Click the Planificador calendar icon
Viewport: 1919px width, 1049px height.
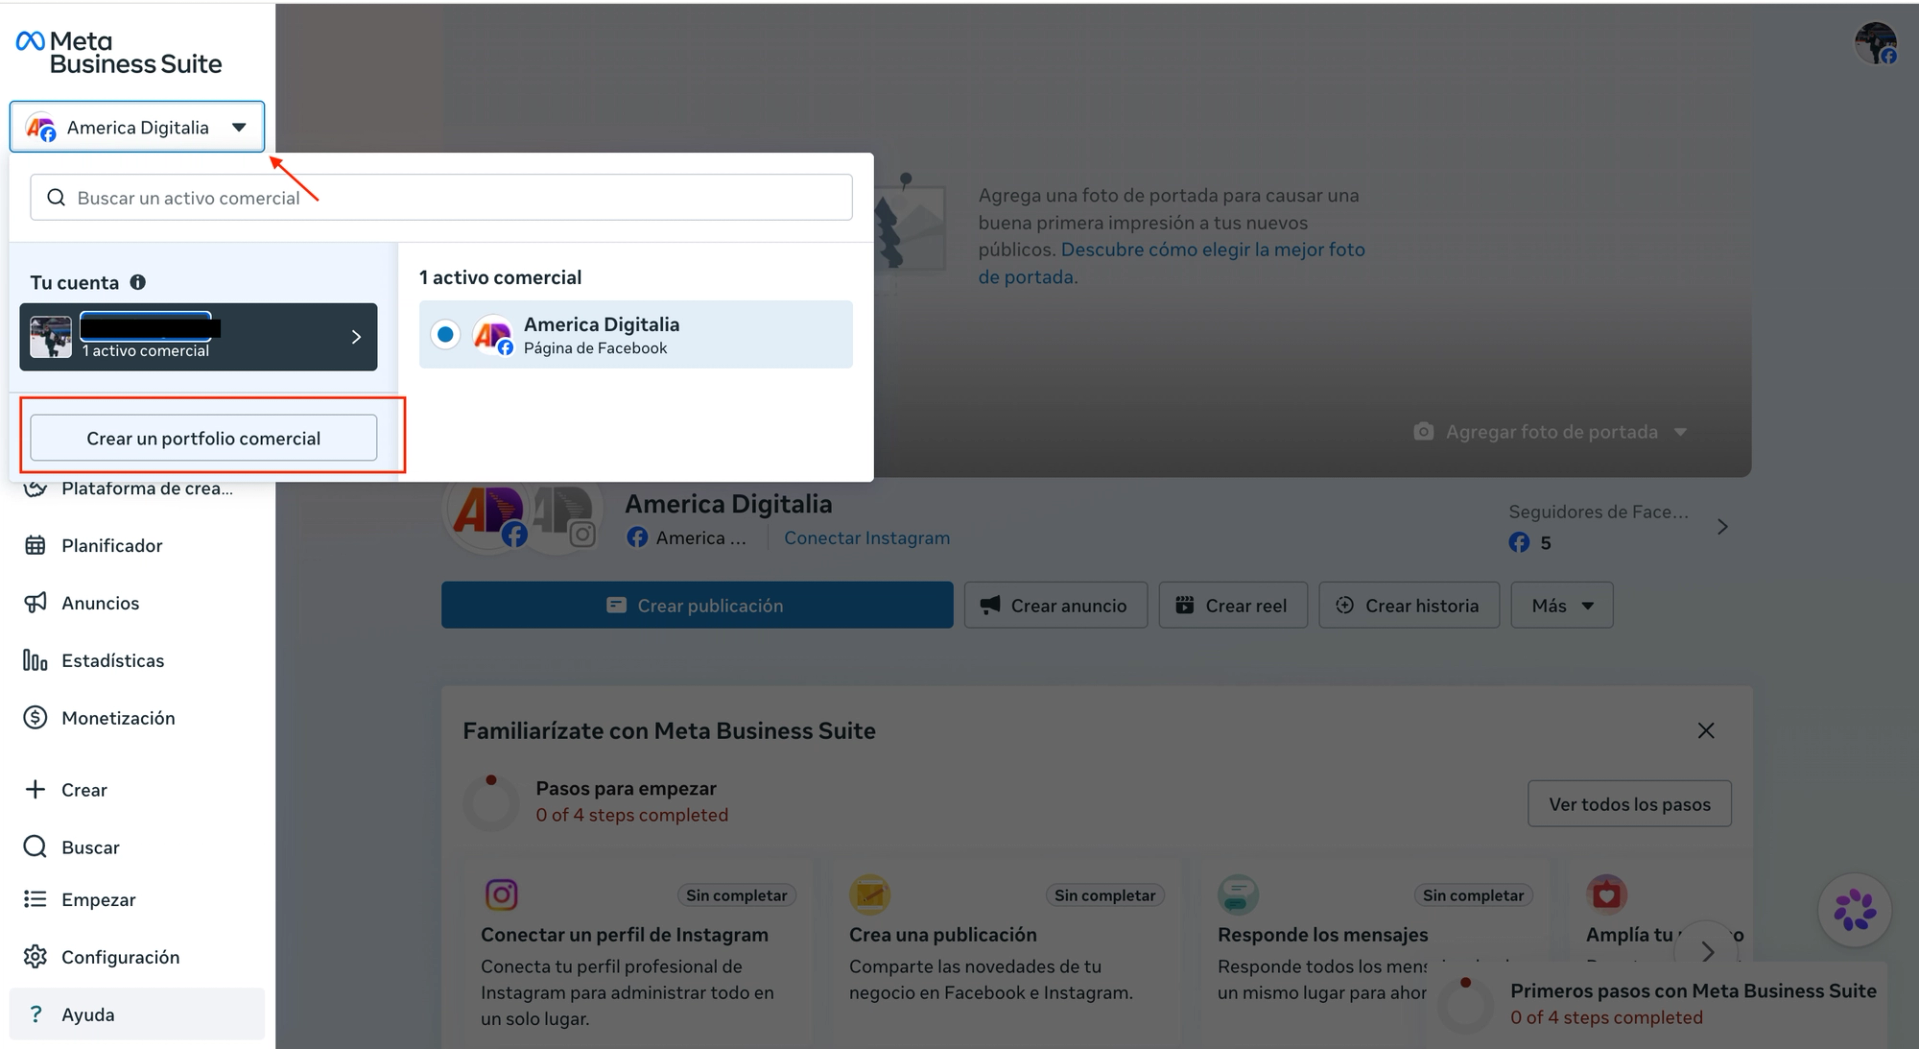pos(35,545)
